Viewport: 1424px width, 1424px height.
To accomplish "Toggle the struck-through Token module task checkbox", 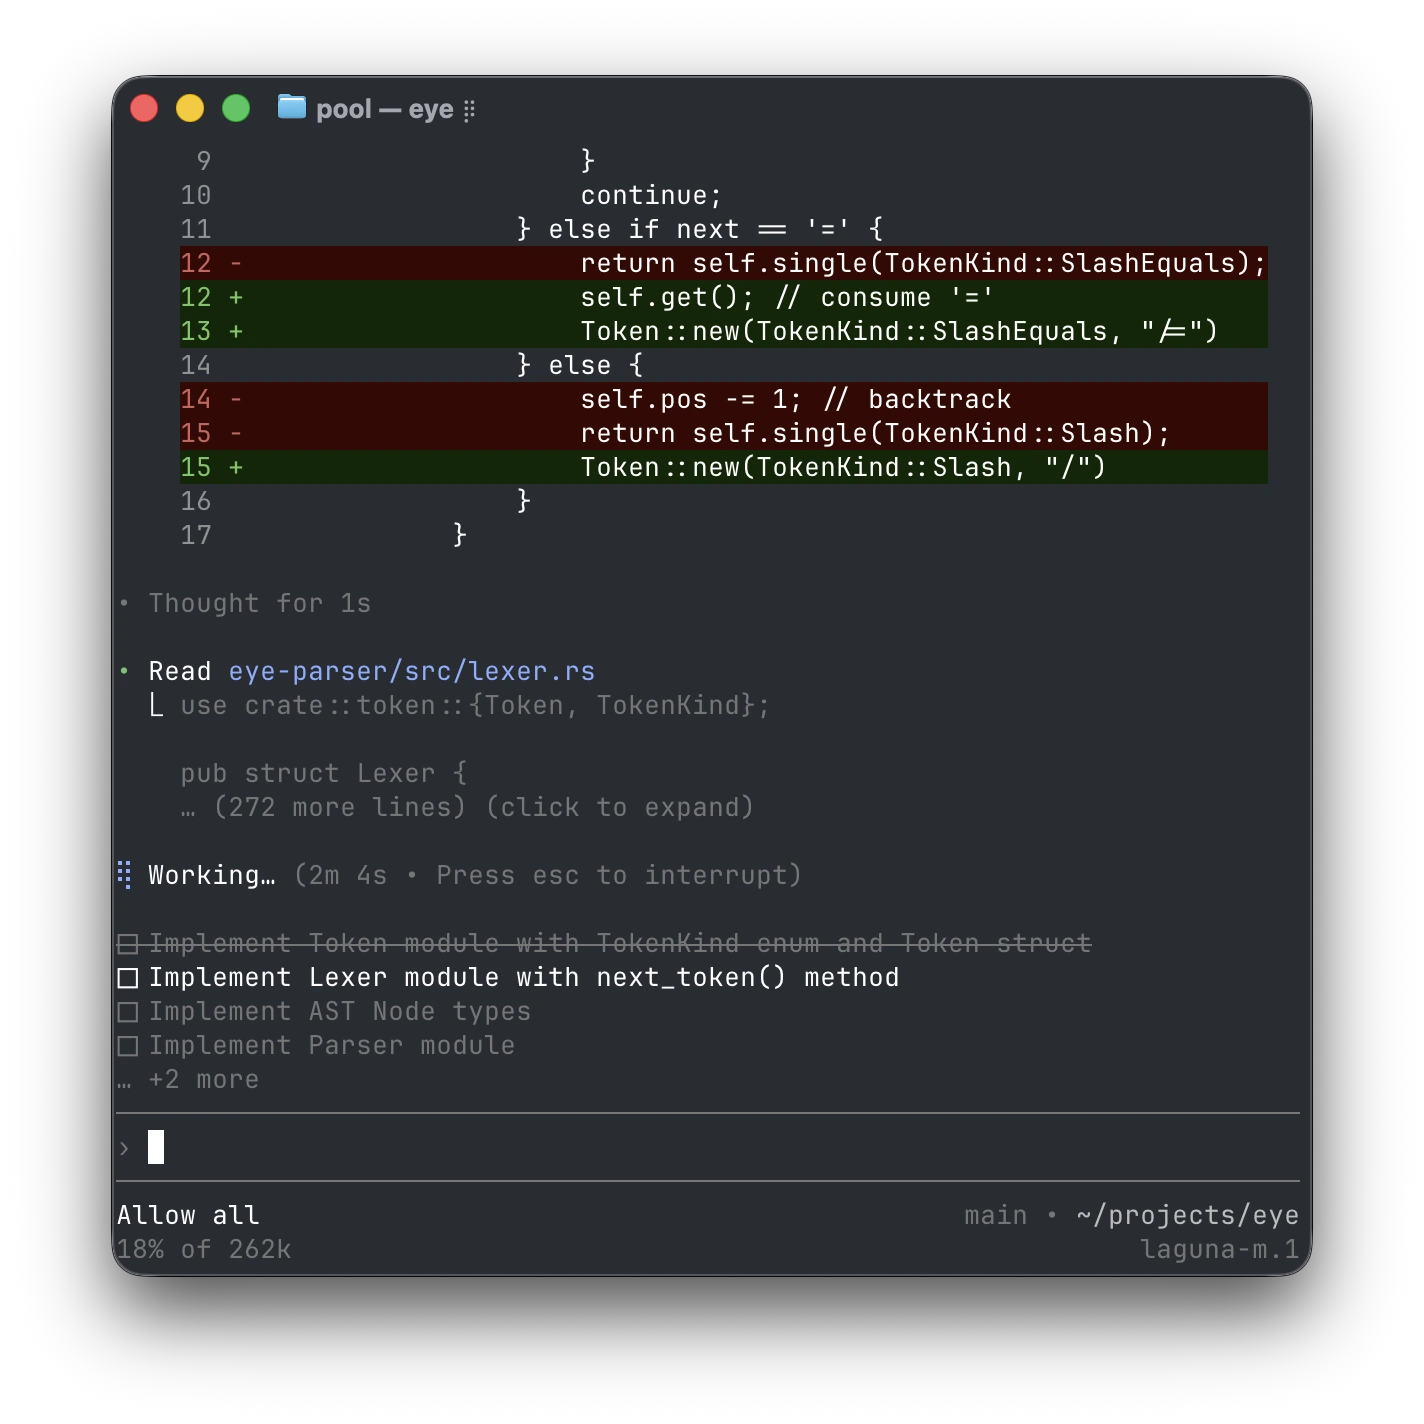I will (127, 944).
